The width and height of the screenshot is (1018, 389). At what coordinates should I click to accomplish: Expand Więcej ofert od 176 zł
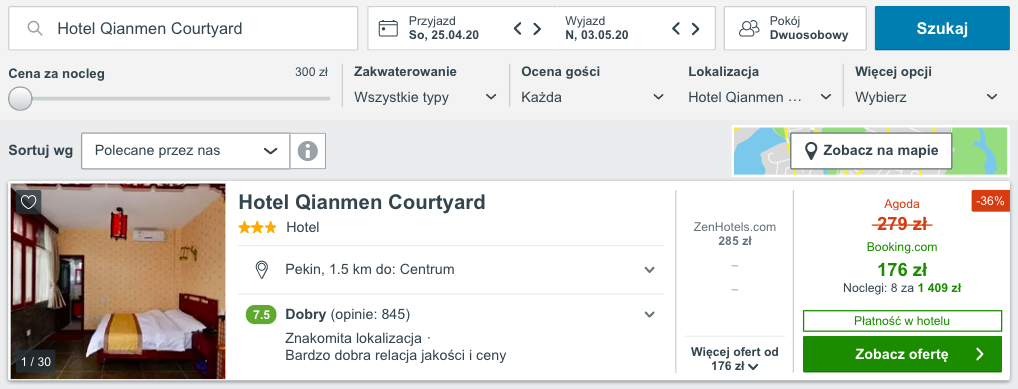(734, 359)
